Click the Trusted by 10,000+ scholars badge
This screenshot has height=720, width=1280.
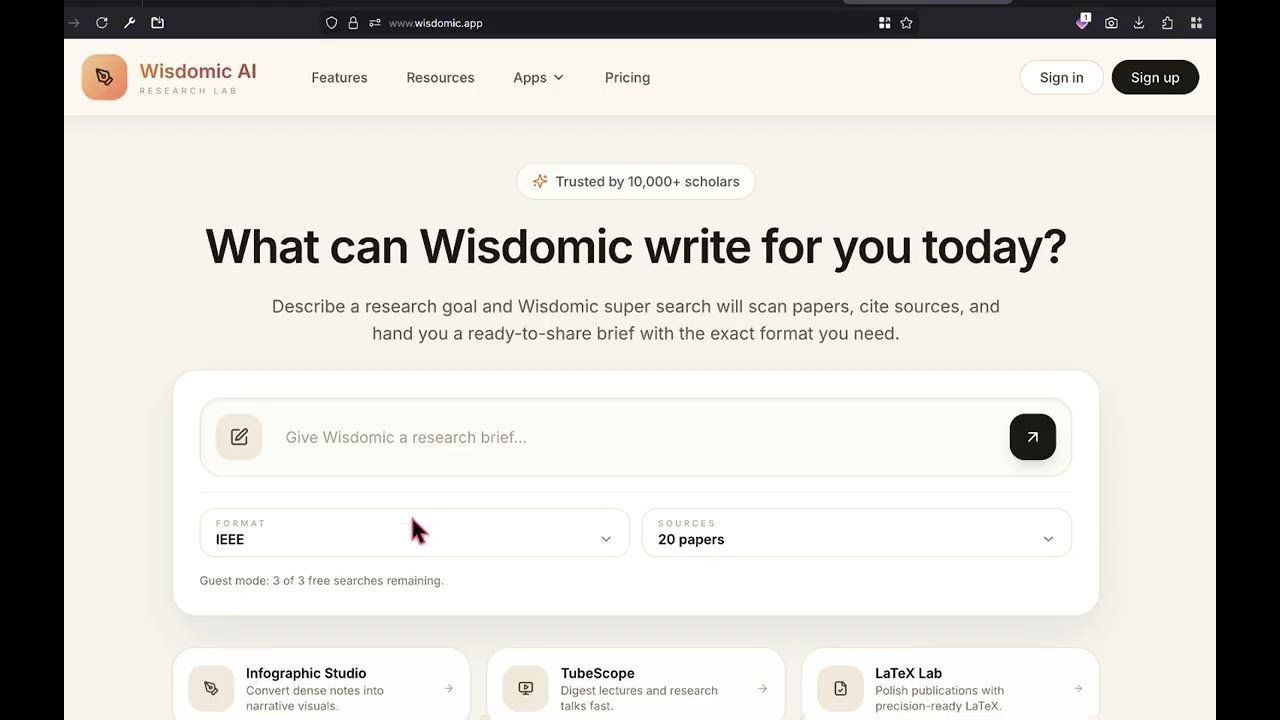coord(635,181)
